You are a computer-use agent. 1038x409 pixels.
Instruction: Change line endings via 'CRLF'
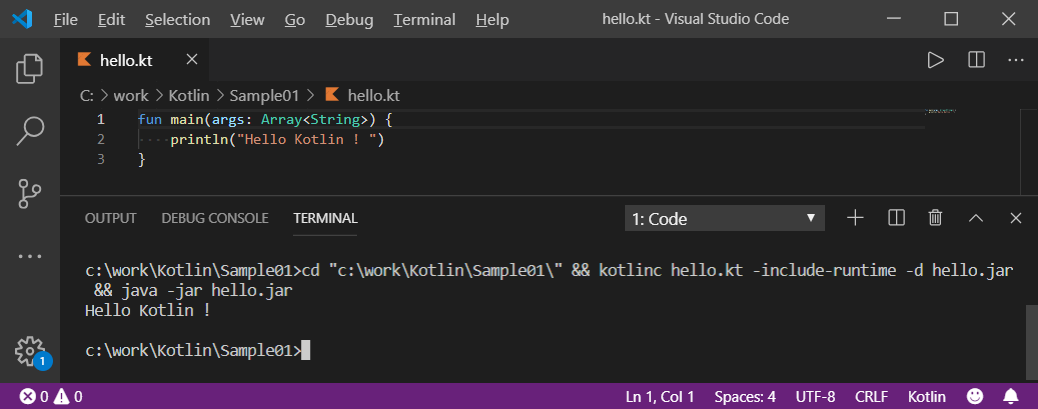(872, 397)
